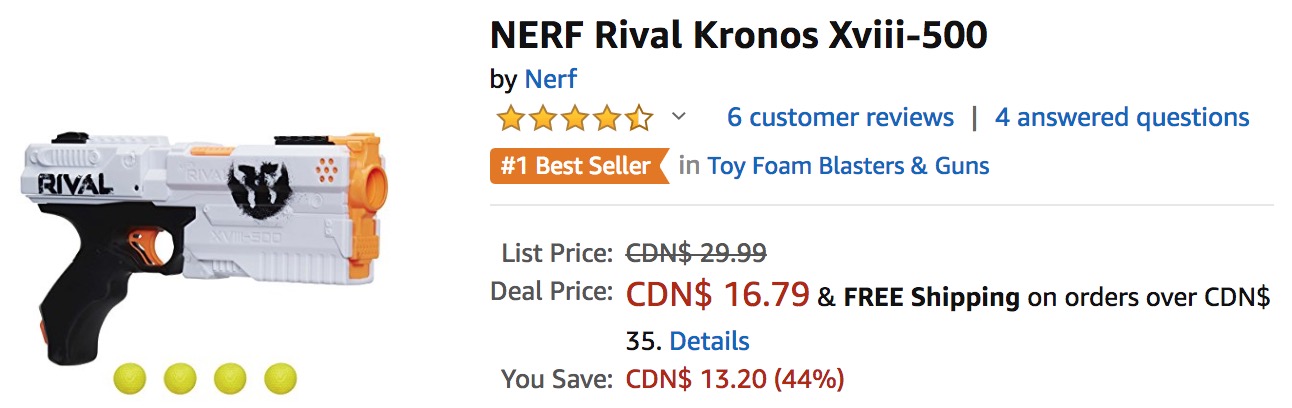Click the NERF Rival Kronos Xviii-500 title

[x=739, y=36]
